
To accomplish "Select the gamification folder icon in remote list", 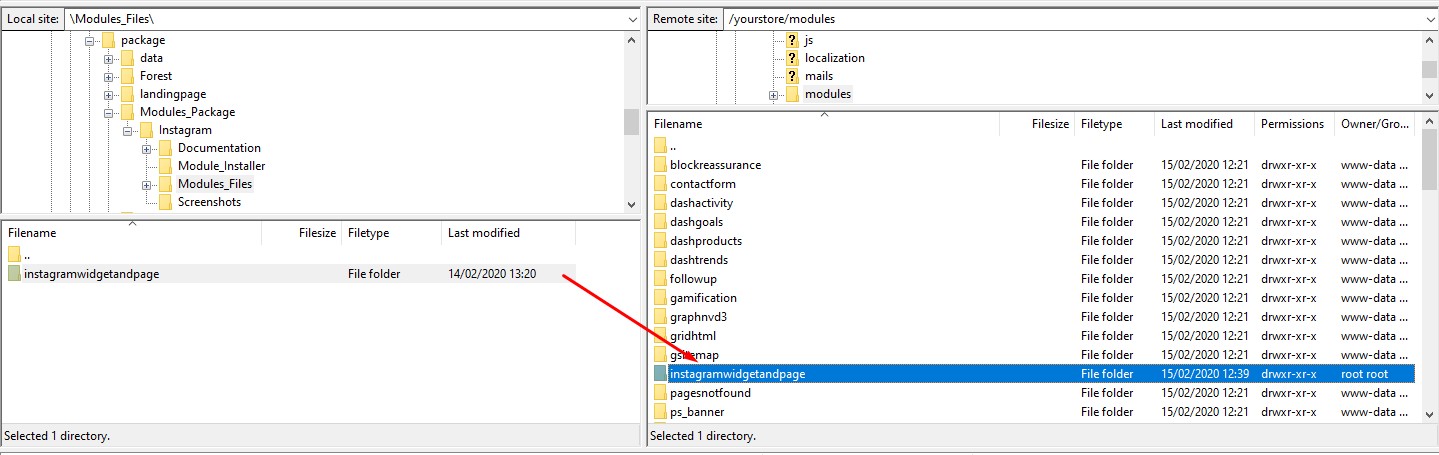I will pyautogui.click(x=660, y=298).
